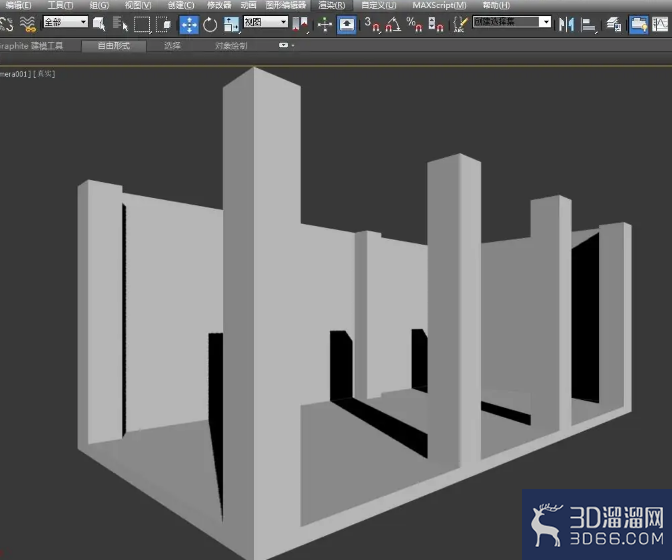Open the 编辑(E) menu

pyautogui.click(x=18, y=6)
